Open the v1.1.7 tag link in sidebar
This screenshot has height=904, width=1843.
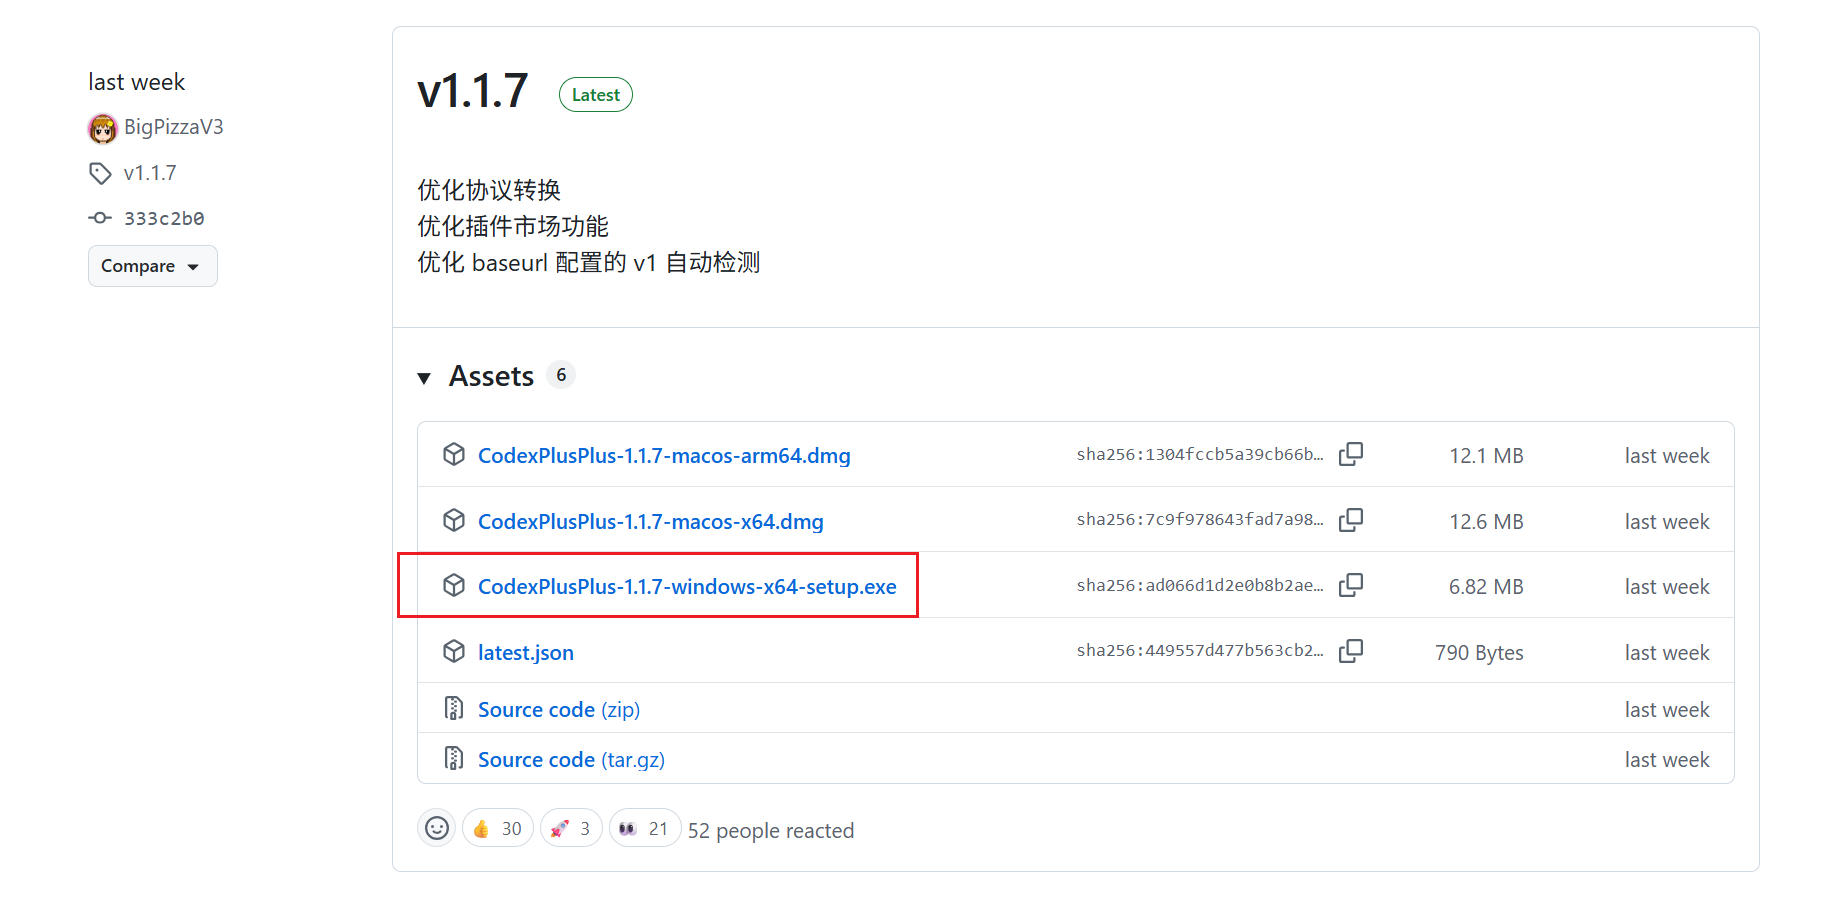coord(150,173)
